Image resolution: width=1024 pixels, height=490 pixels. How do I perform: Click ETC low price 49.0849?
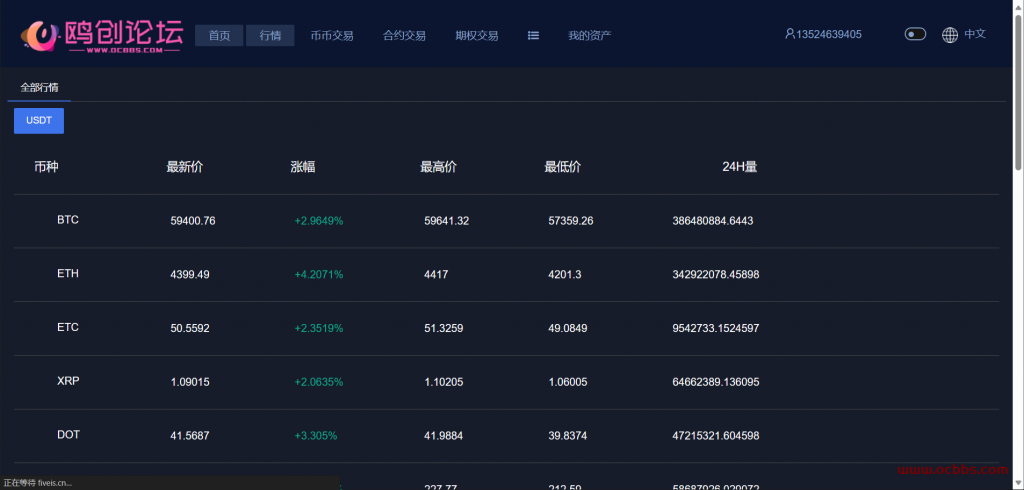click(568, 328)
